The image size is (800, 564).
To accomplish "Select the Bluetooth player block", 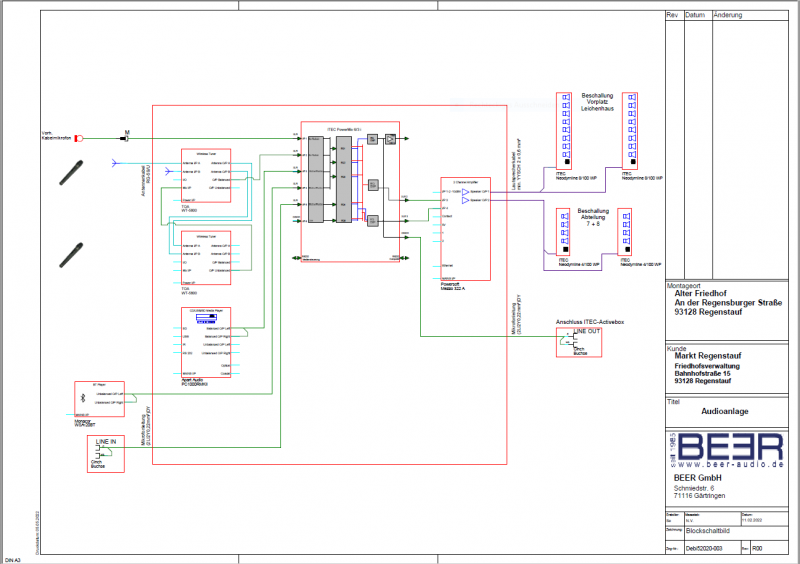I will [99, 399].
